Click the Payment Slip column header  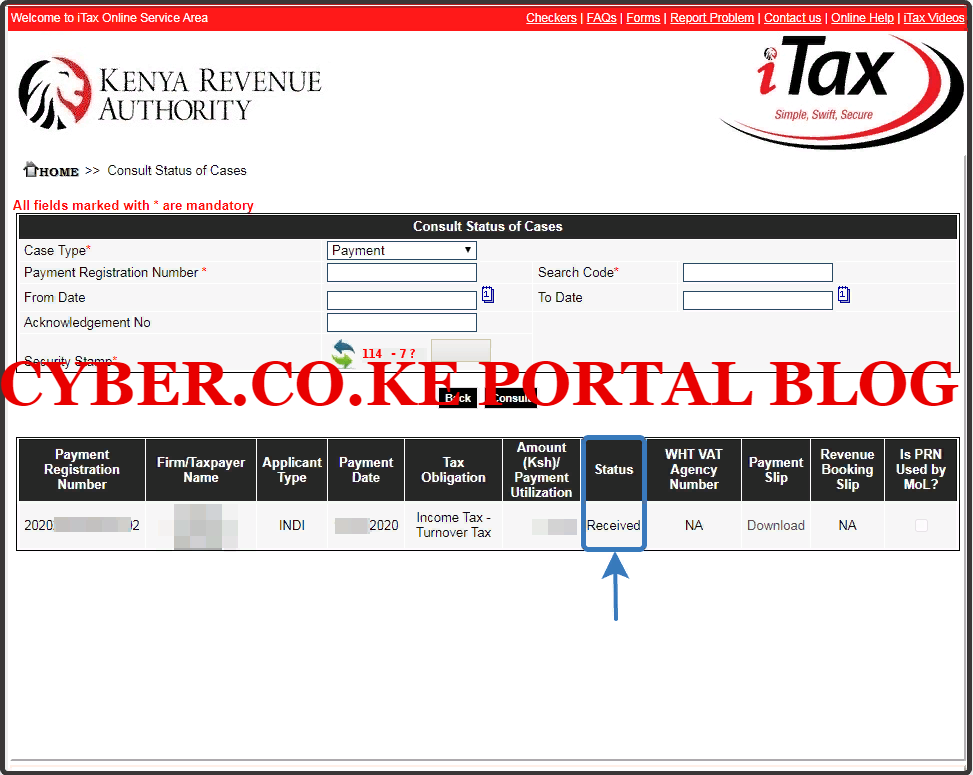[x=776, y=470]
